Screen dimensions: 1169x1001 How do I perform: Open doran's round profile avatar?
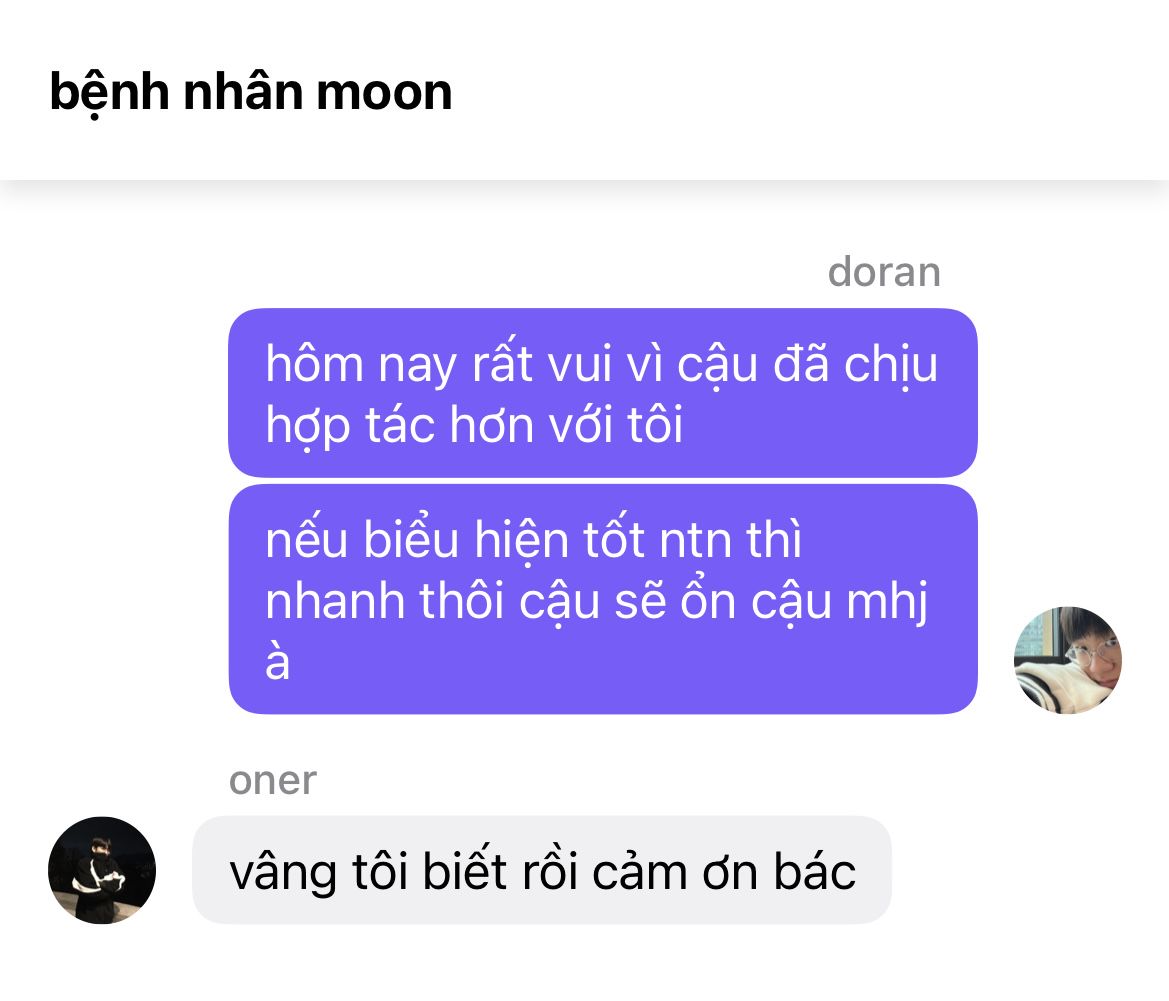pyautogui.click(x=1068, y=660)
